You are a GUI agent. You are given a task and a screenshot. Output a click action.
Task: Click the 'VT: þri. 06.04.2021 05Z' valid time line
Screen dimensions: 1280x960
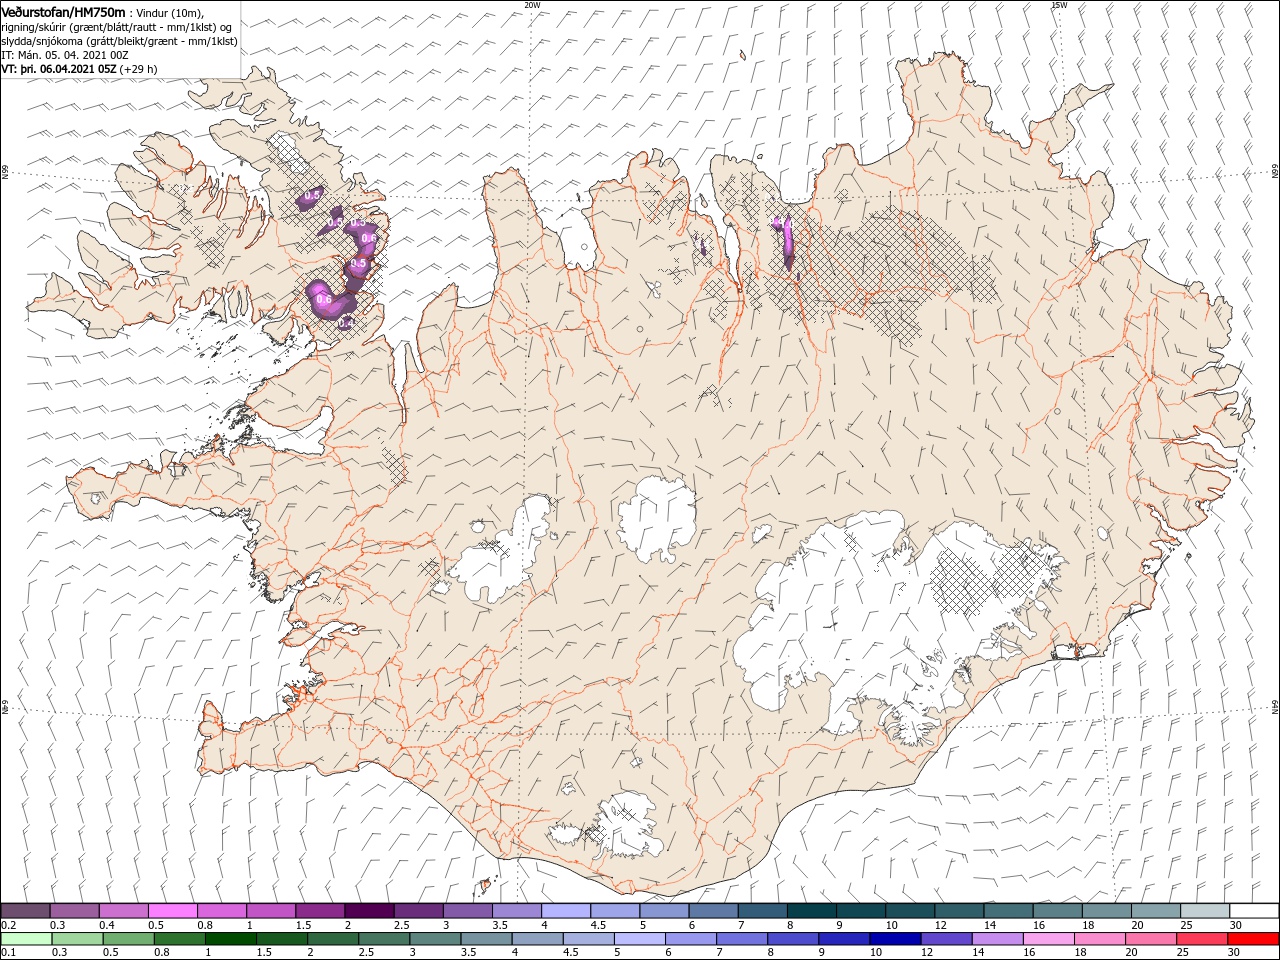58,69
